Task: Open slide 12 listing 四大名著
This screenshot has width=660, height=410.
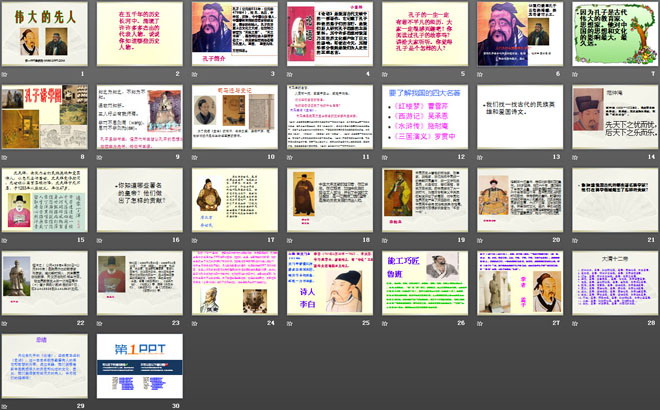Action: click(x=425, y=117)
